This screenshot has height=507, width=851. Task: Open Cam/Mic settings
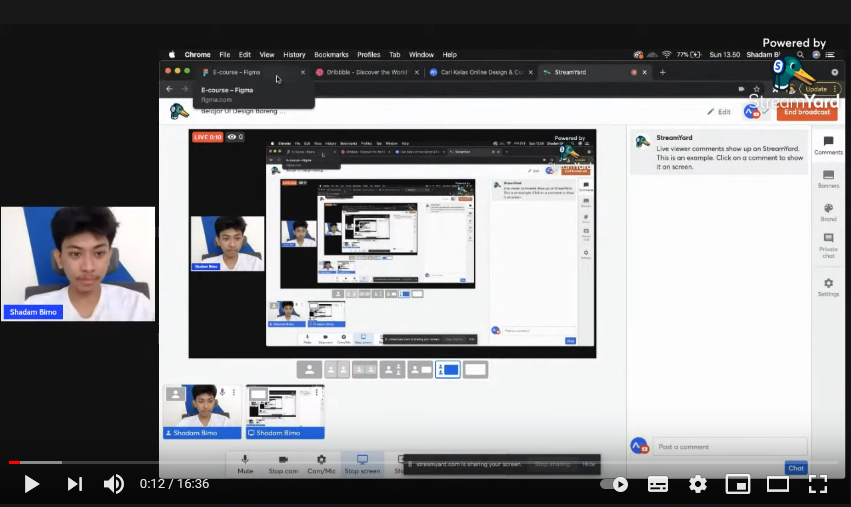click(321, 465)
